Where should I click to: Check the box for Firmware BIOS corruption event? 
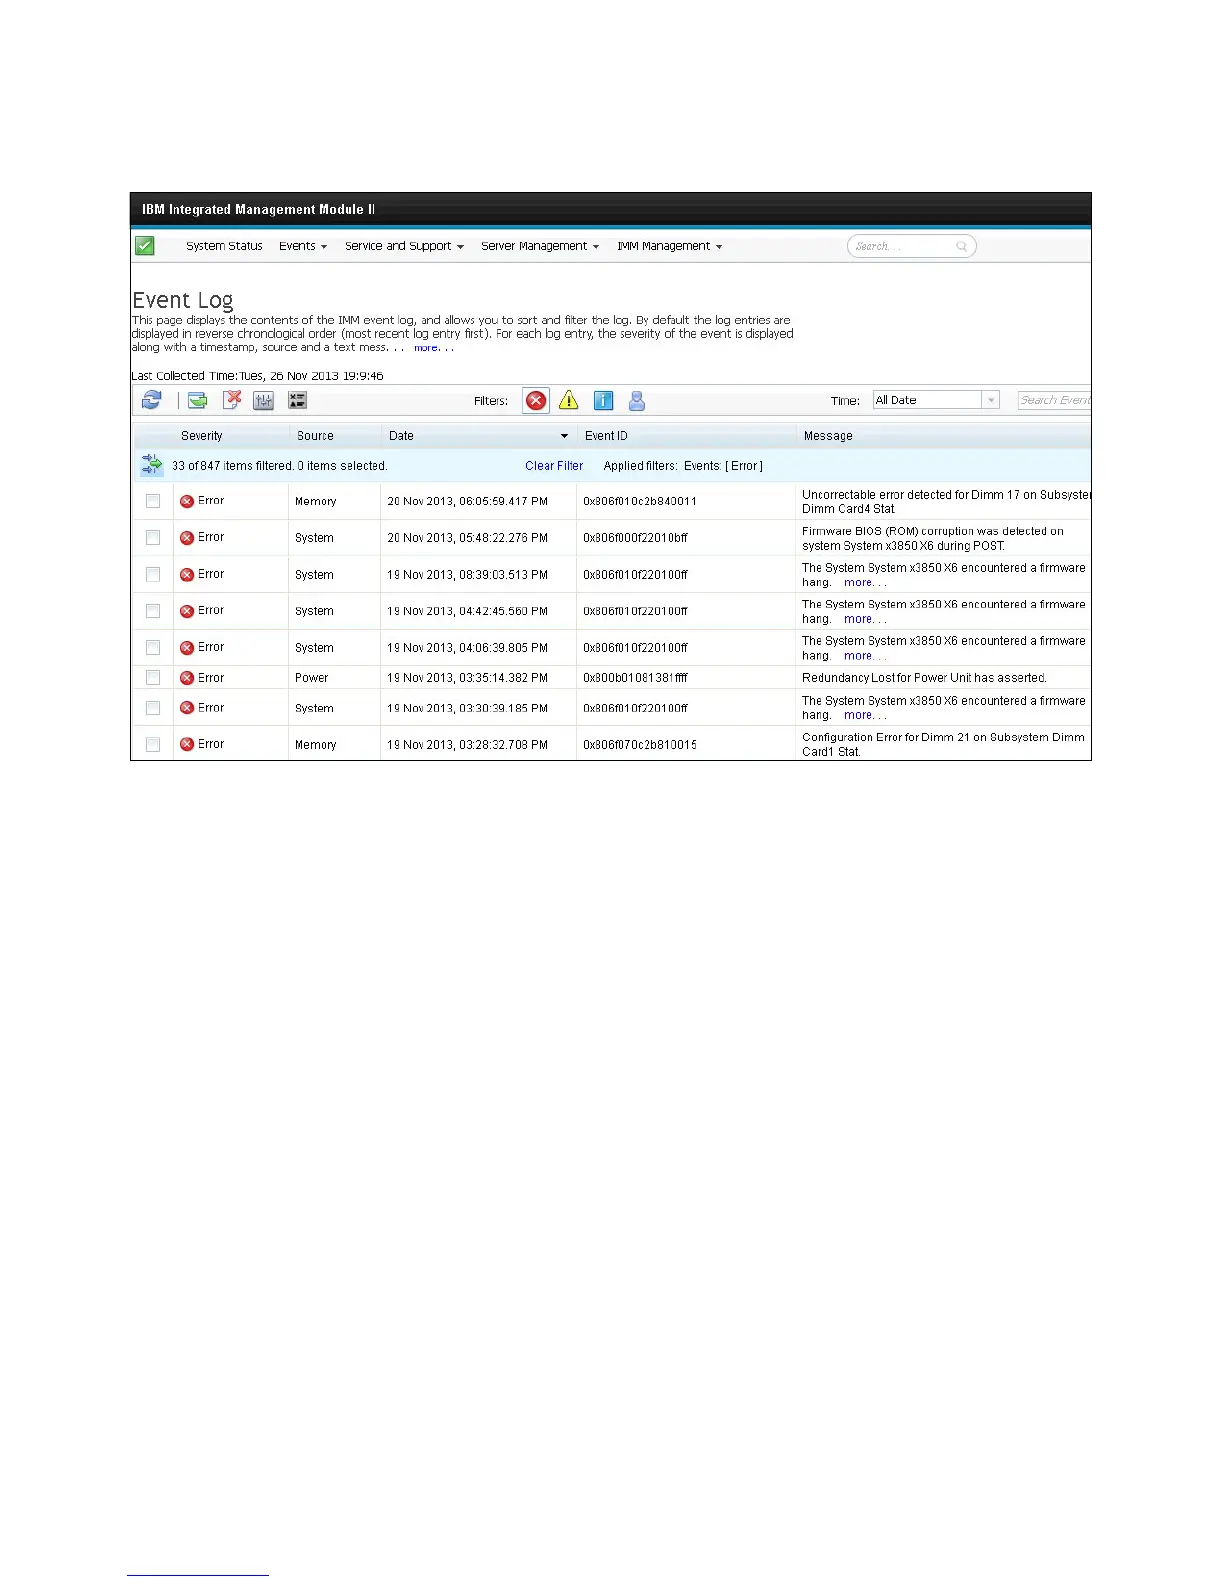click(x=153, y=538)
